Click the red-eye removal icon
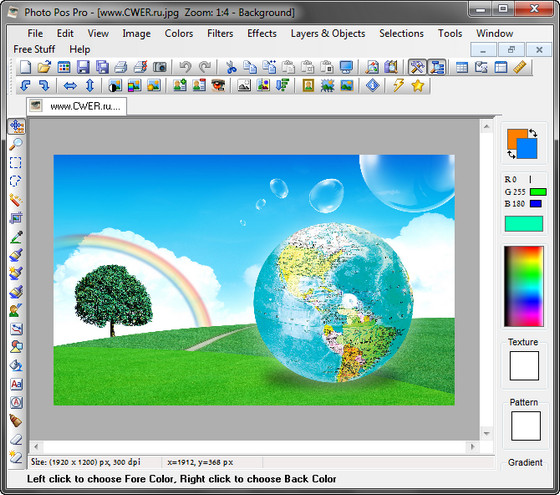This screenshot has height=495, width=560. pyautogui.click(x=218, y=86)
